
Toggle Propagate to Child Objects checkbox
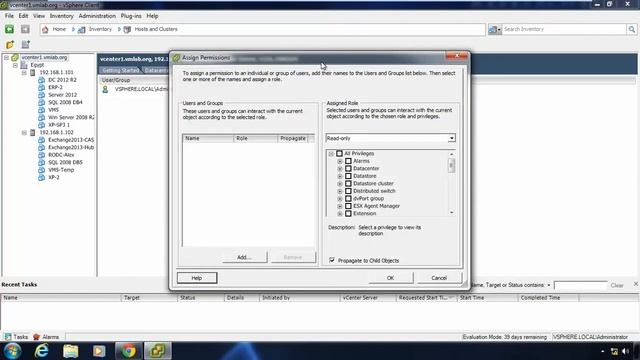coord(332,260)
